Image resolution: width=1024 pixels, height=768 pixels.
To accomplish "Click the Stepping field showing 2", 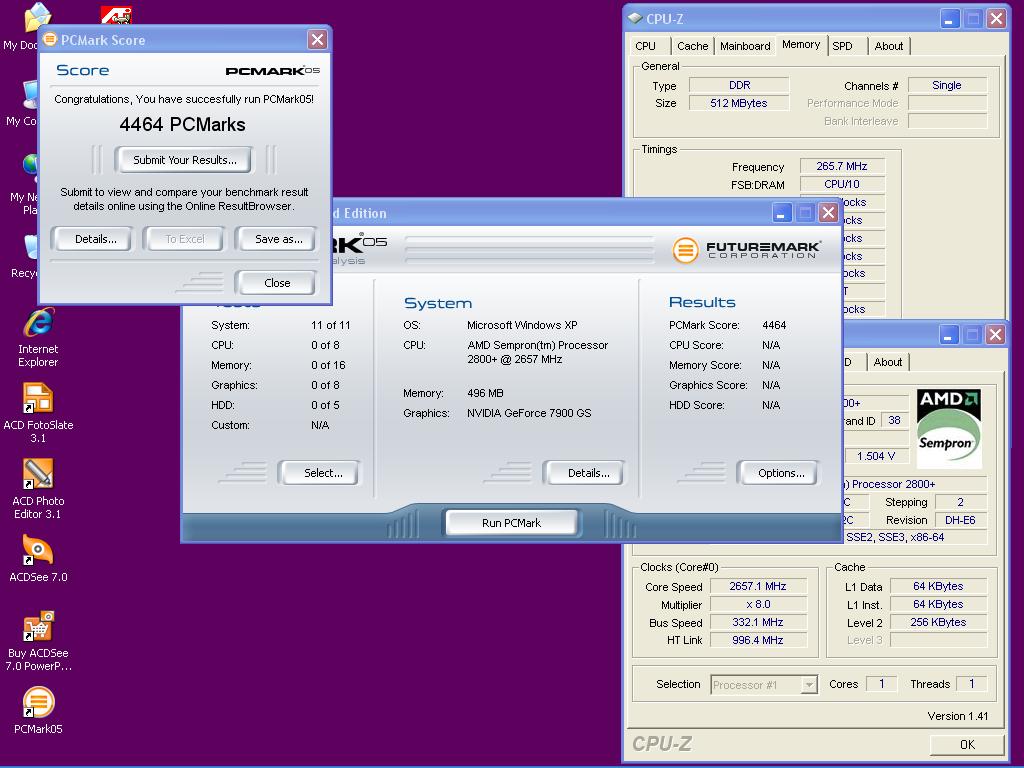I will pos(961,502).
